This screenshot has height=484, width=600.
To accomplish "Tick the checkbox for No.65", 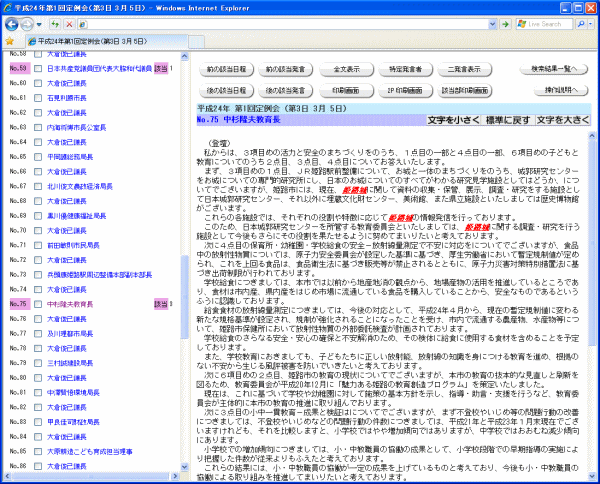I will click(38, 157).
